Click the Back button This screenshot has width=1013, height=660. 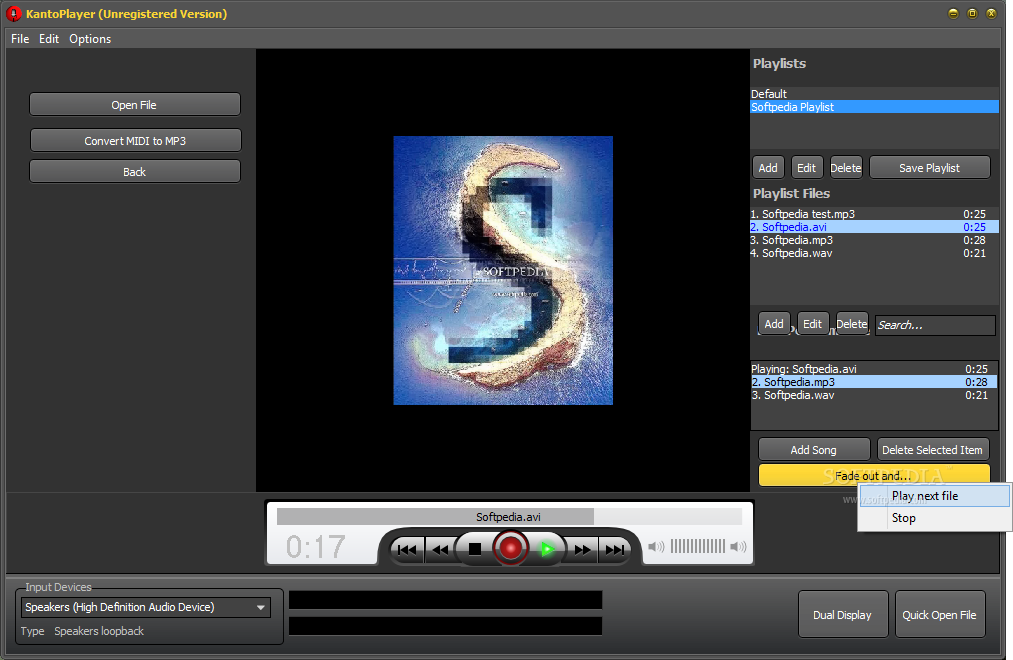pos(134,172)
